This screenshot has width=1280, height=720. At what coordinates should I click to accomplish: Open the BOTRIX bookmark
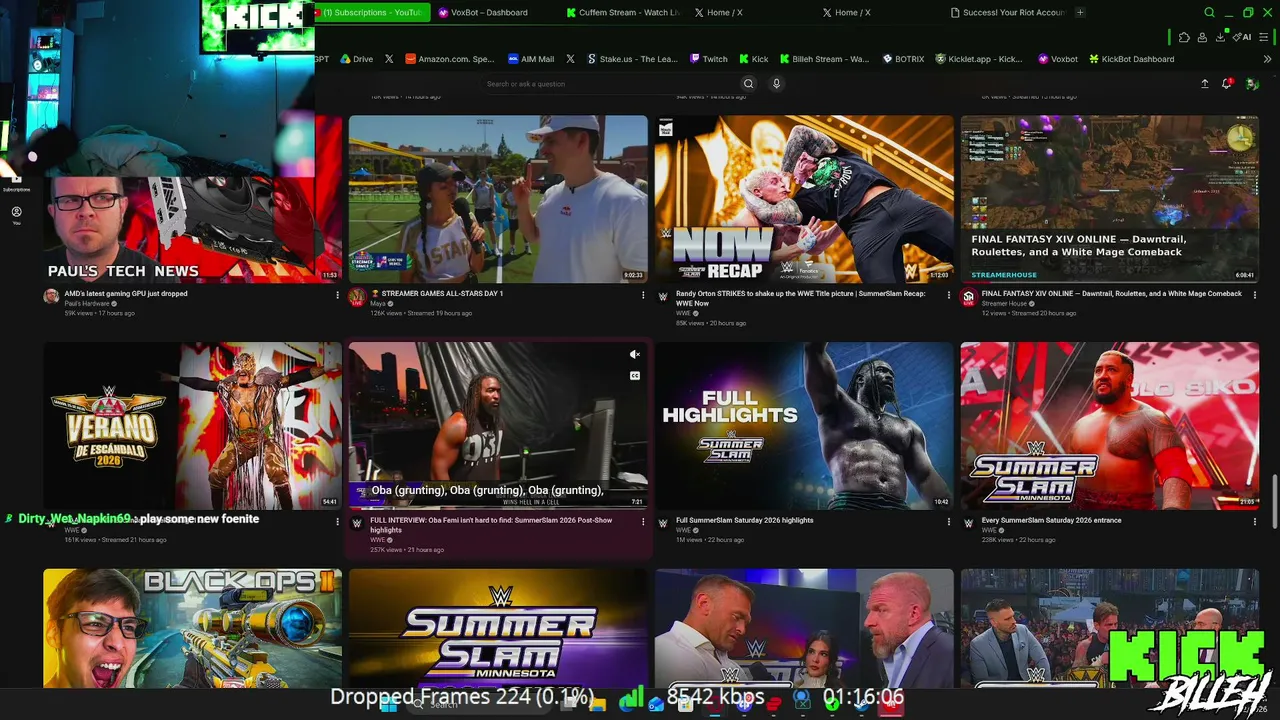tap(903, 59)
